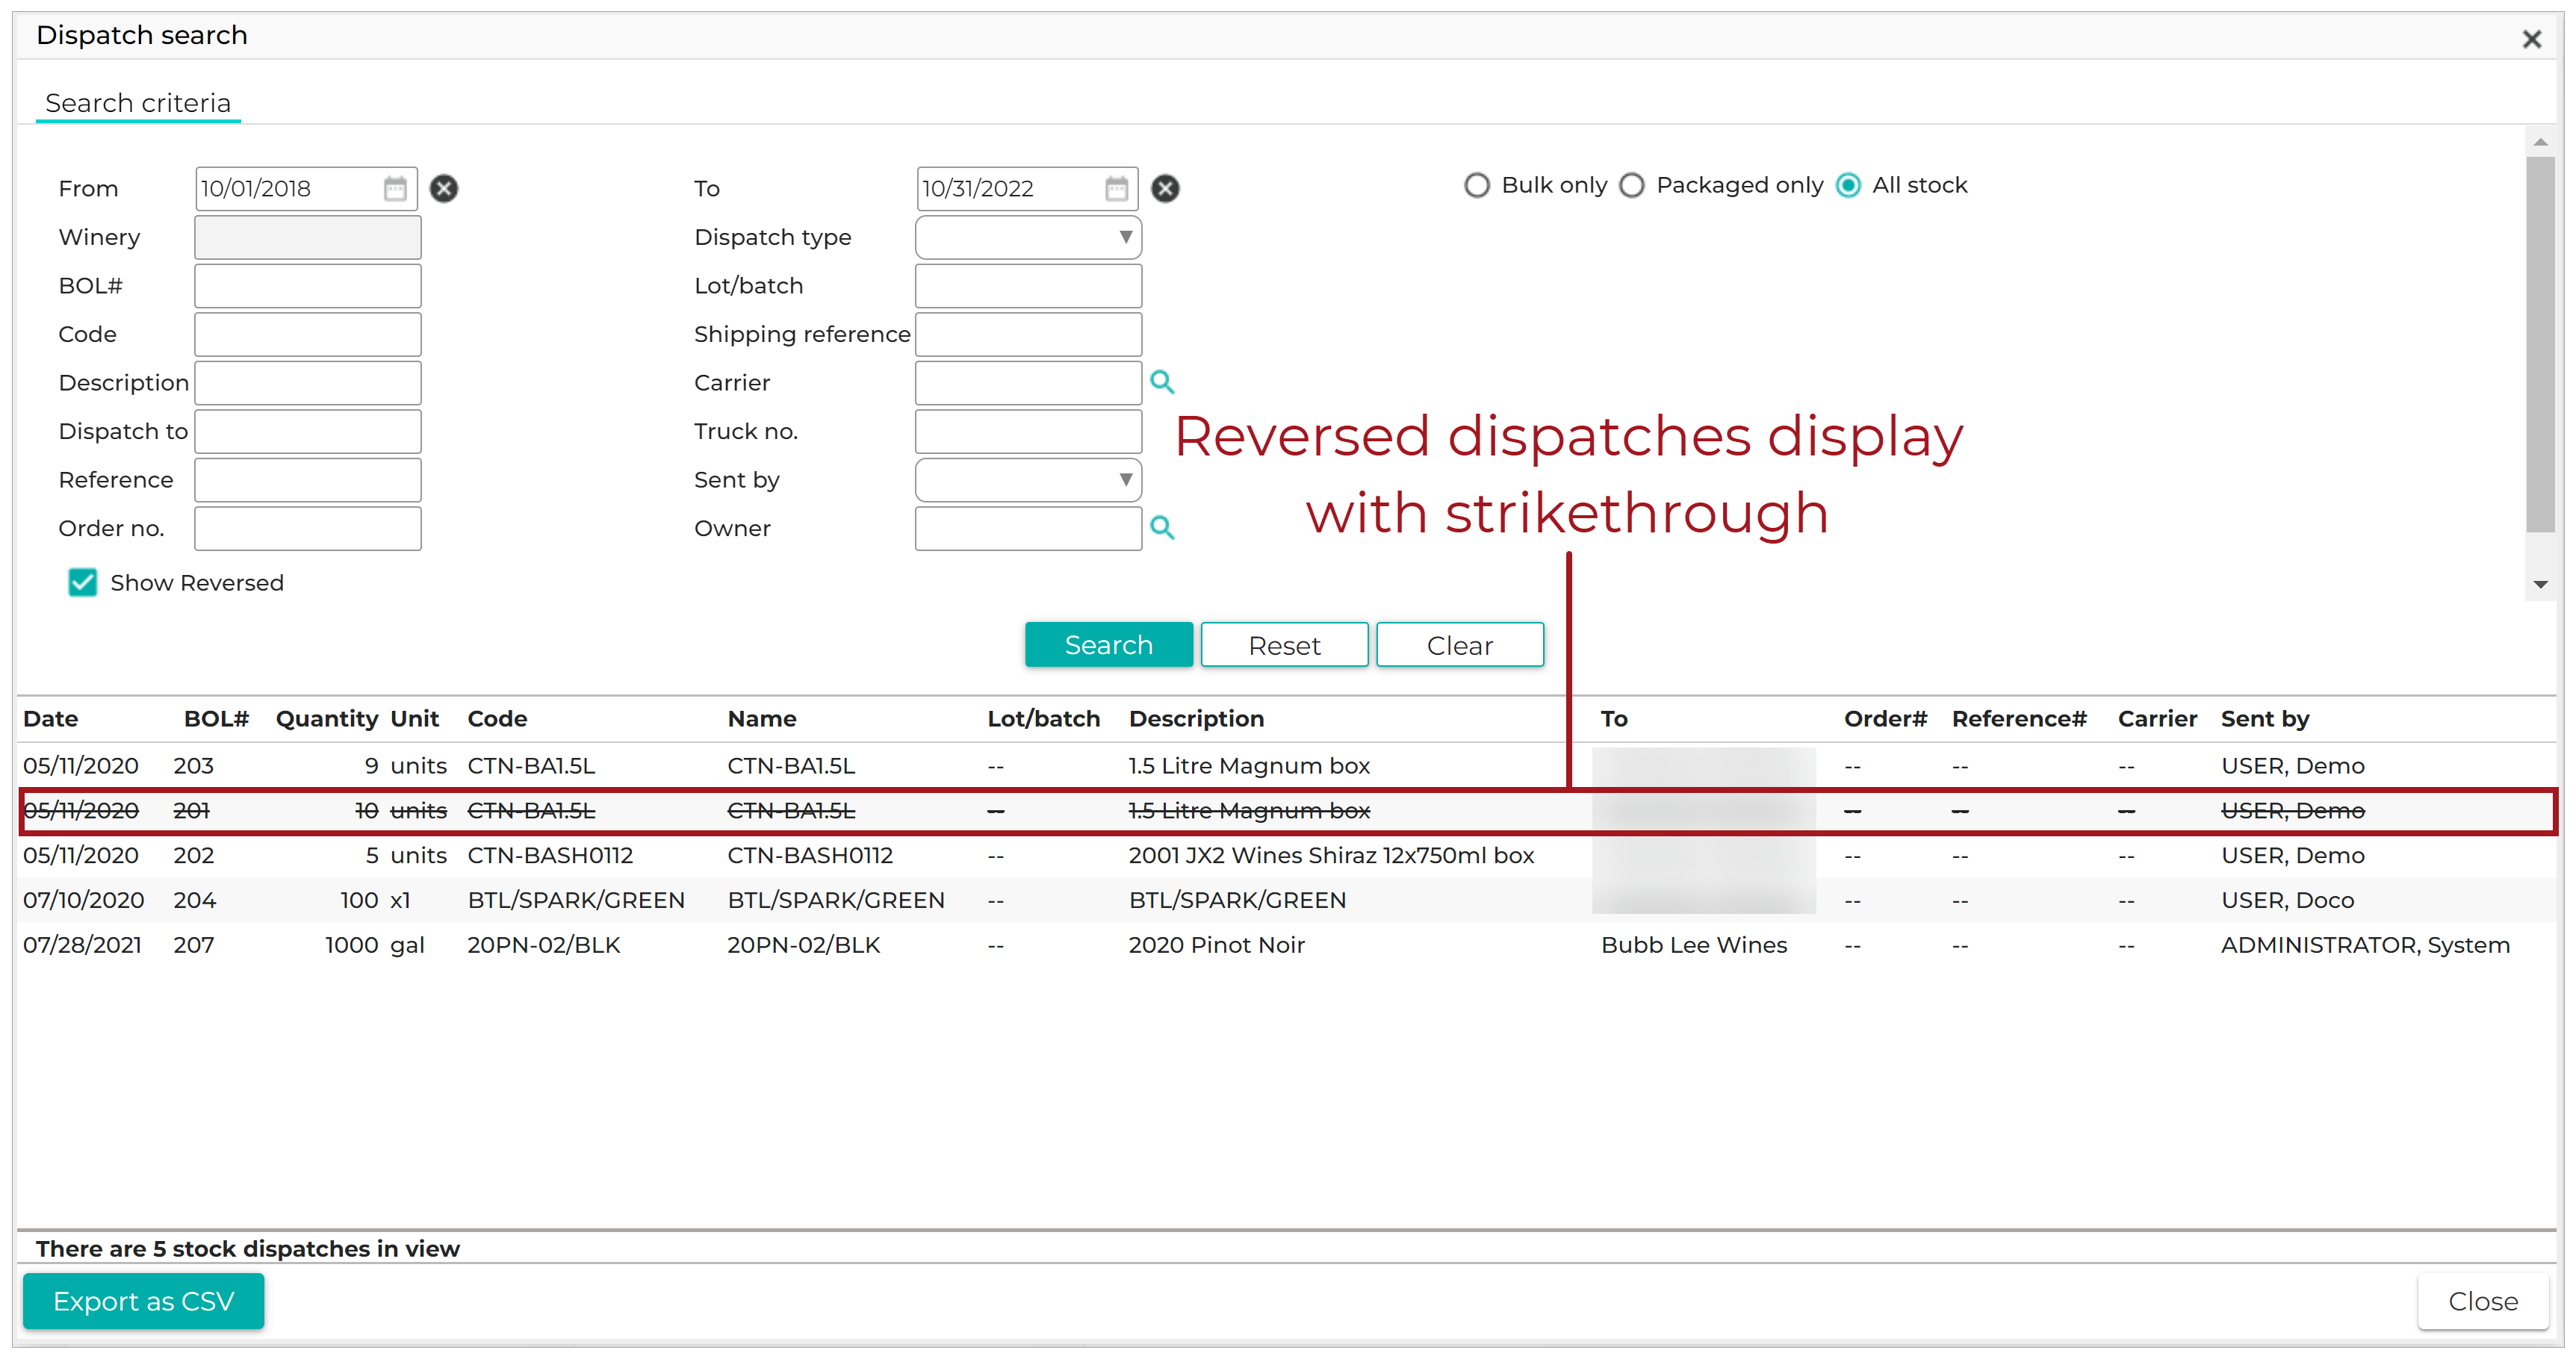Focus the Lot/batch input field
Viewport: 2576px width, 1356px height.
(1028, 286)
